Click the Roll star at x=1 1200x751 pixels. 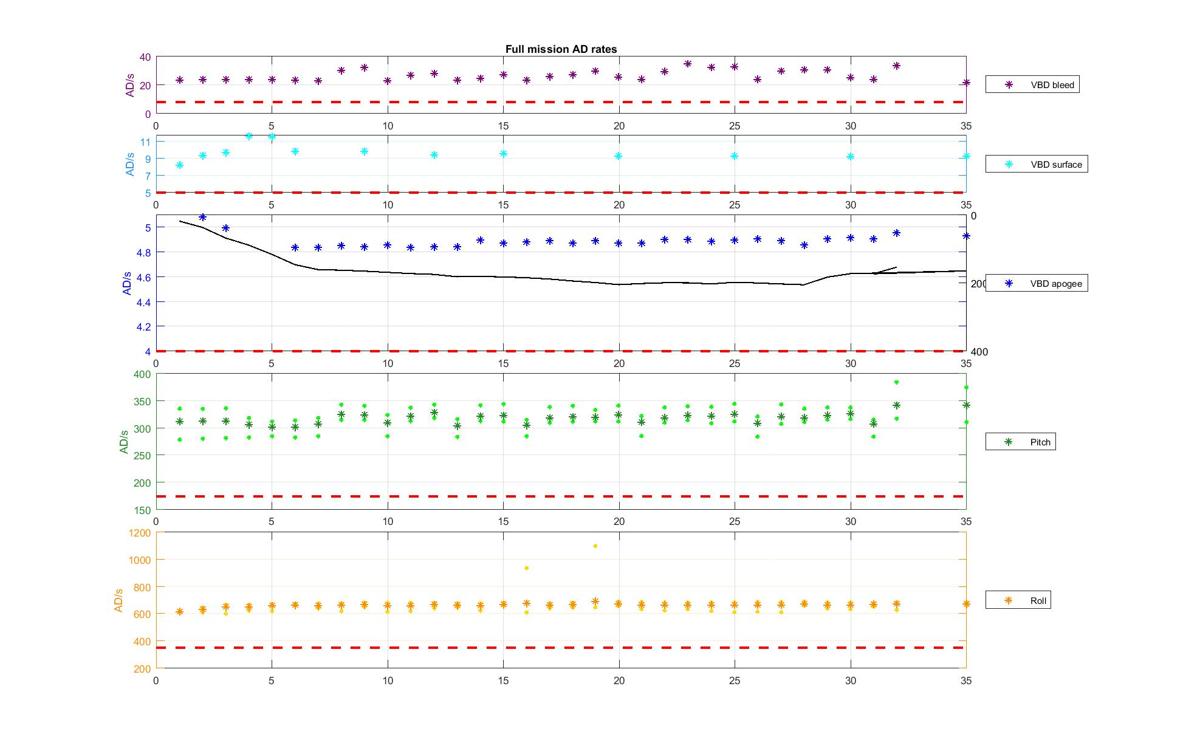coord(179,611)
